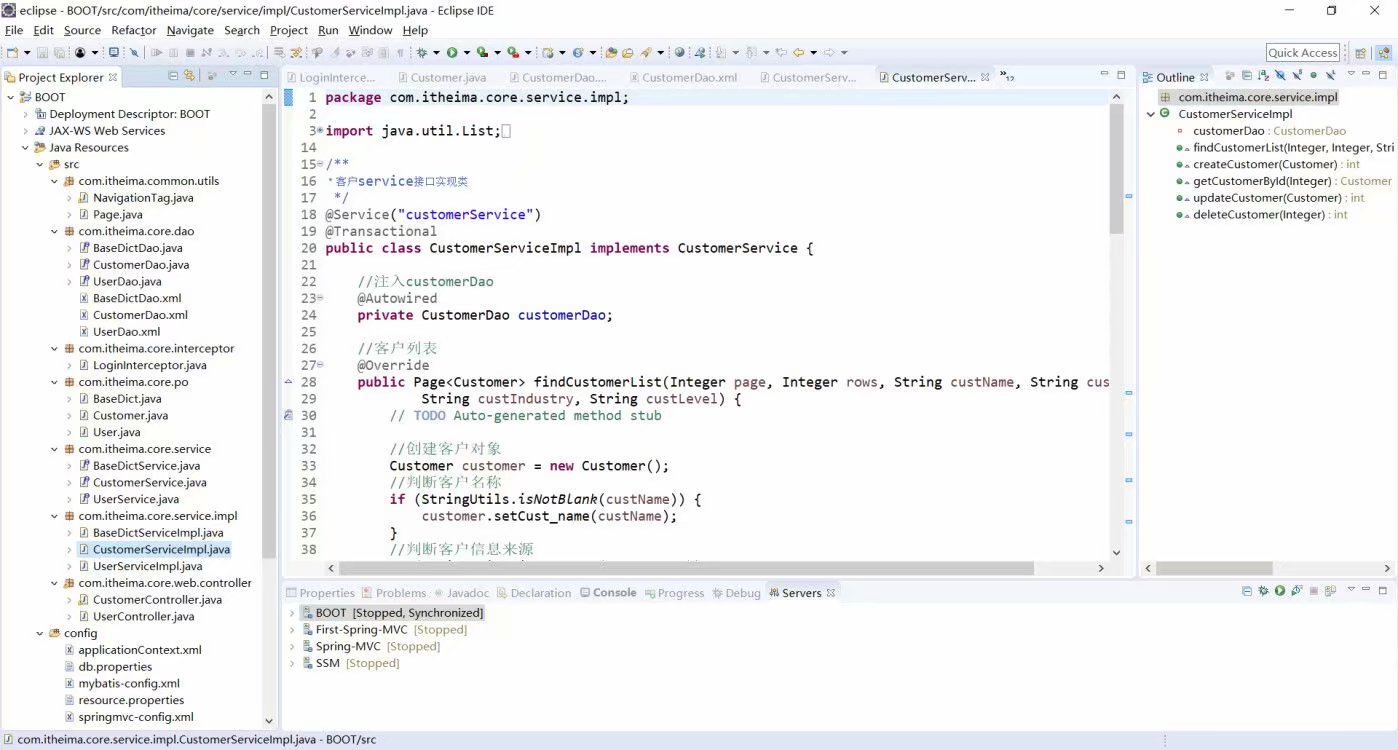The image size is (1398, 750).
Task: Open the File menu
Action: click(x=14, y=30)
